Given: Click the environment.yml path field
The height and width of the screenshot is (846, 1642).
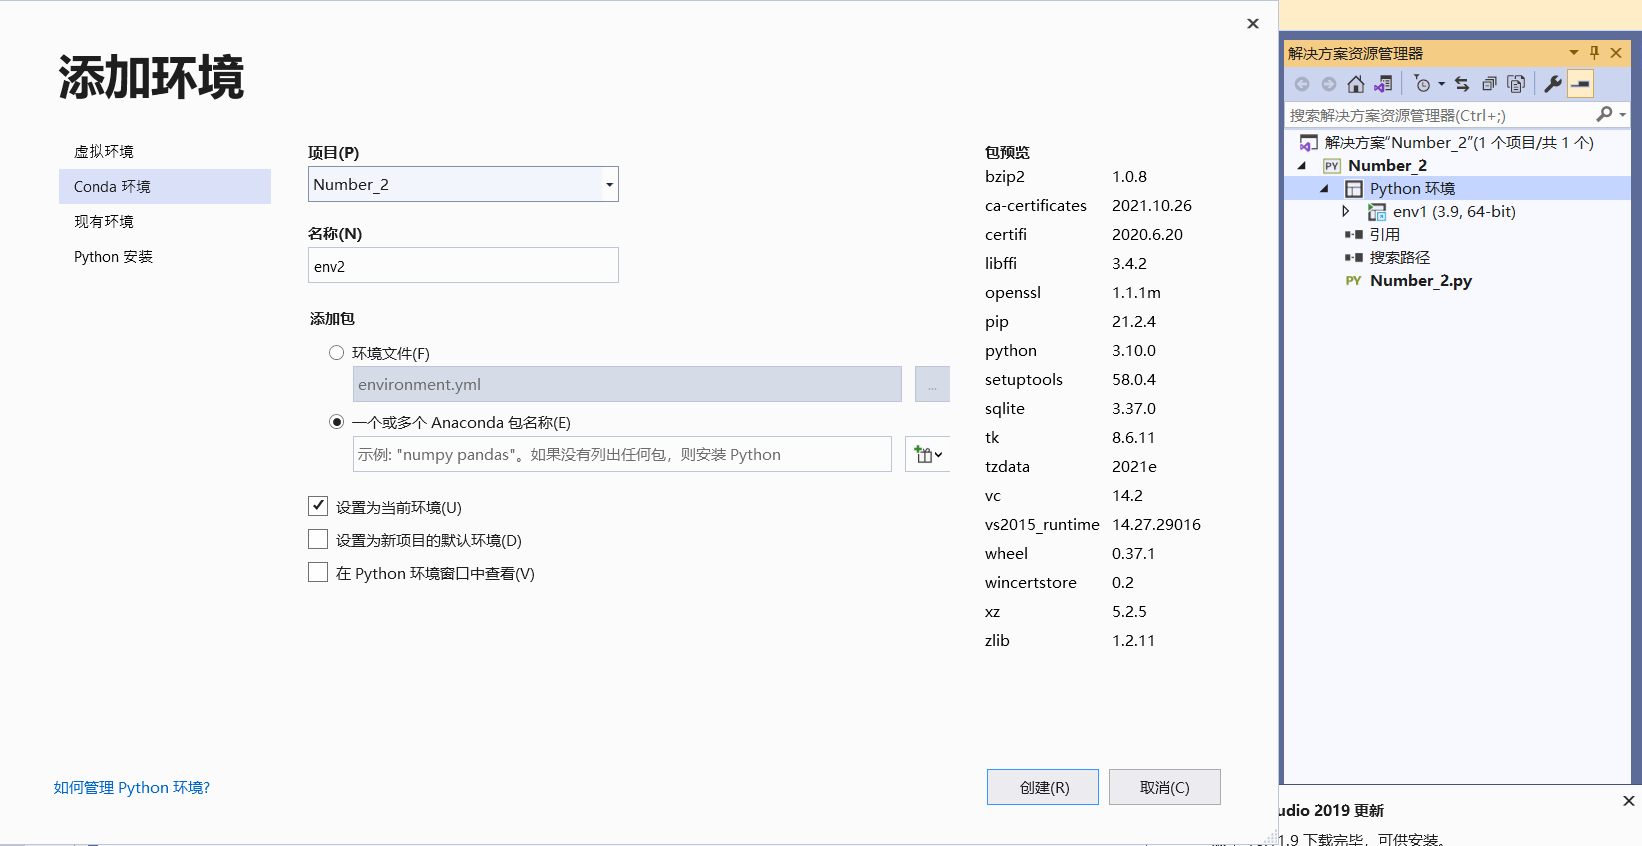Looking at the screenshot, I should pos(627,384).
